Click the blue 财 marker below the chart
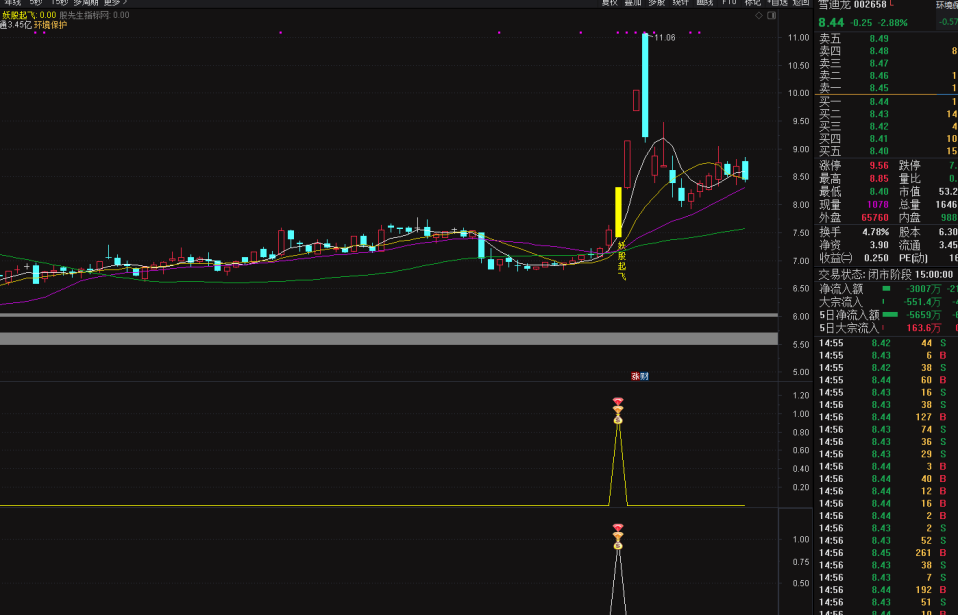Image resolution: width=958 pixels, height=615 pixels. tap(644, 376)
